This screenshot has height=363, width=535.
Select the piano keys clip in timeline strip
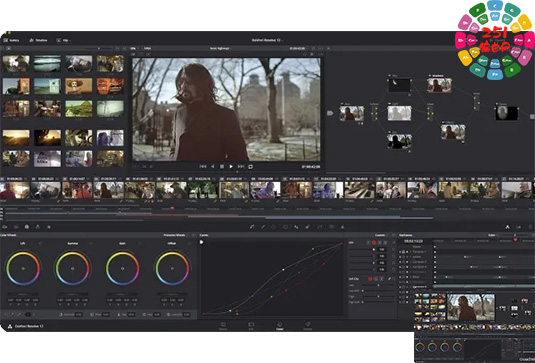(360, 190)
